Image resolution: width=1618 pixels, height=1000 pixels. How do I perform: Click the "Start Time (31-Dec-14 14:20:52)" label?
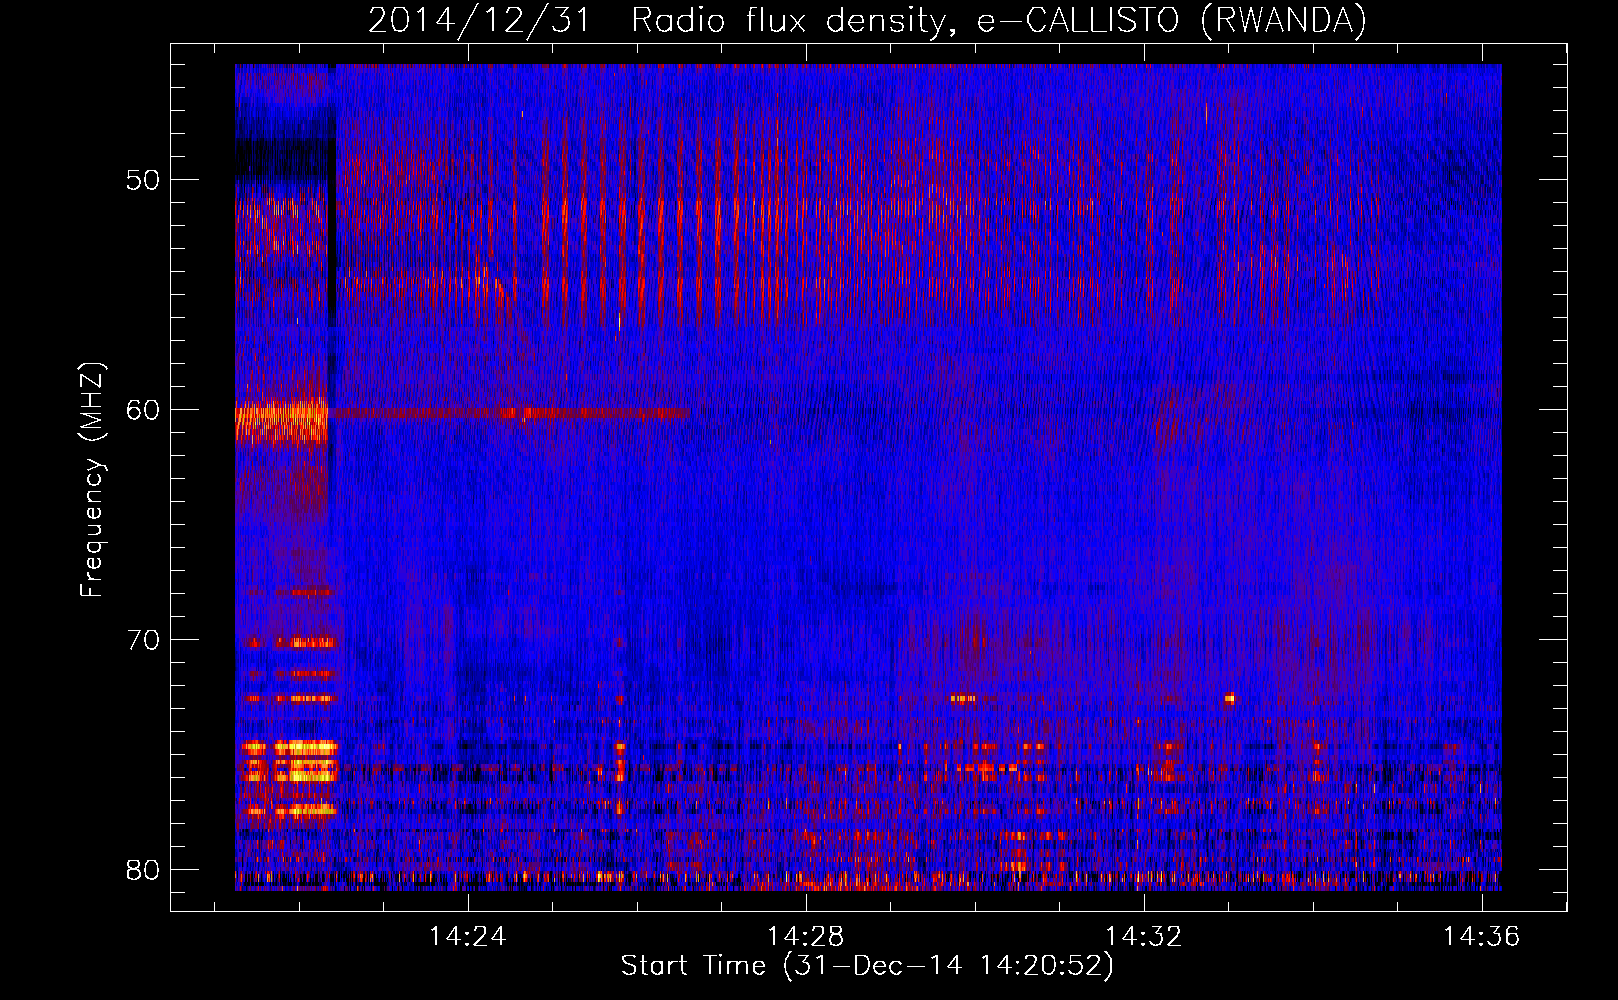867,966
